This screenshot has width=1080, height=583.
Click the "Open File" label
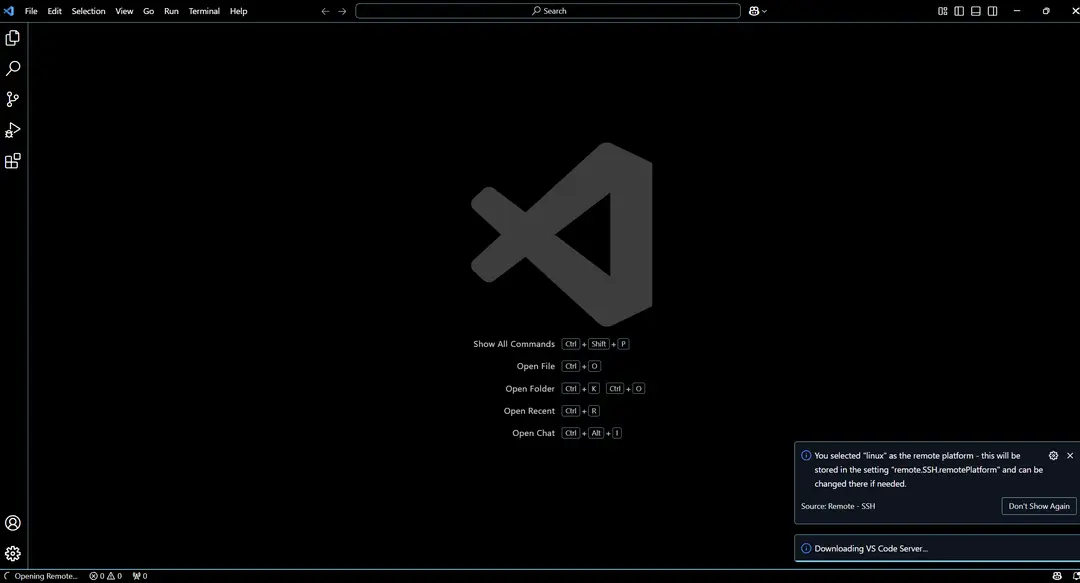[536, 366]
